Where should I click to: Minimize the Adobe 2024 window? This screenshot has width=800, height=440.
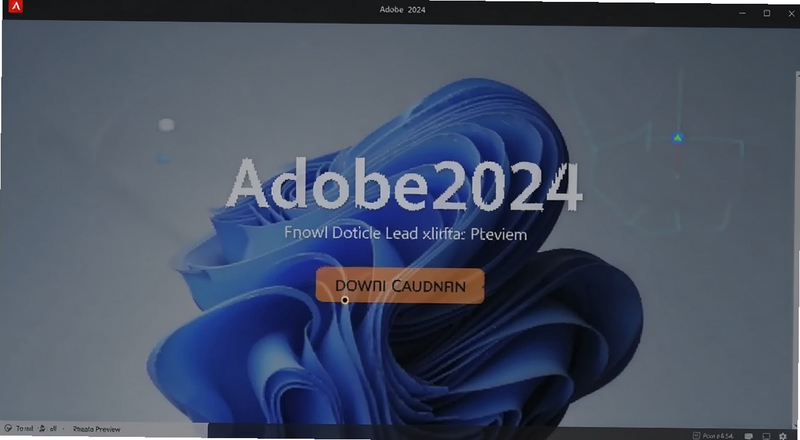(742, 13)
